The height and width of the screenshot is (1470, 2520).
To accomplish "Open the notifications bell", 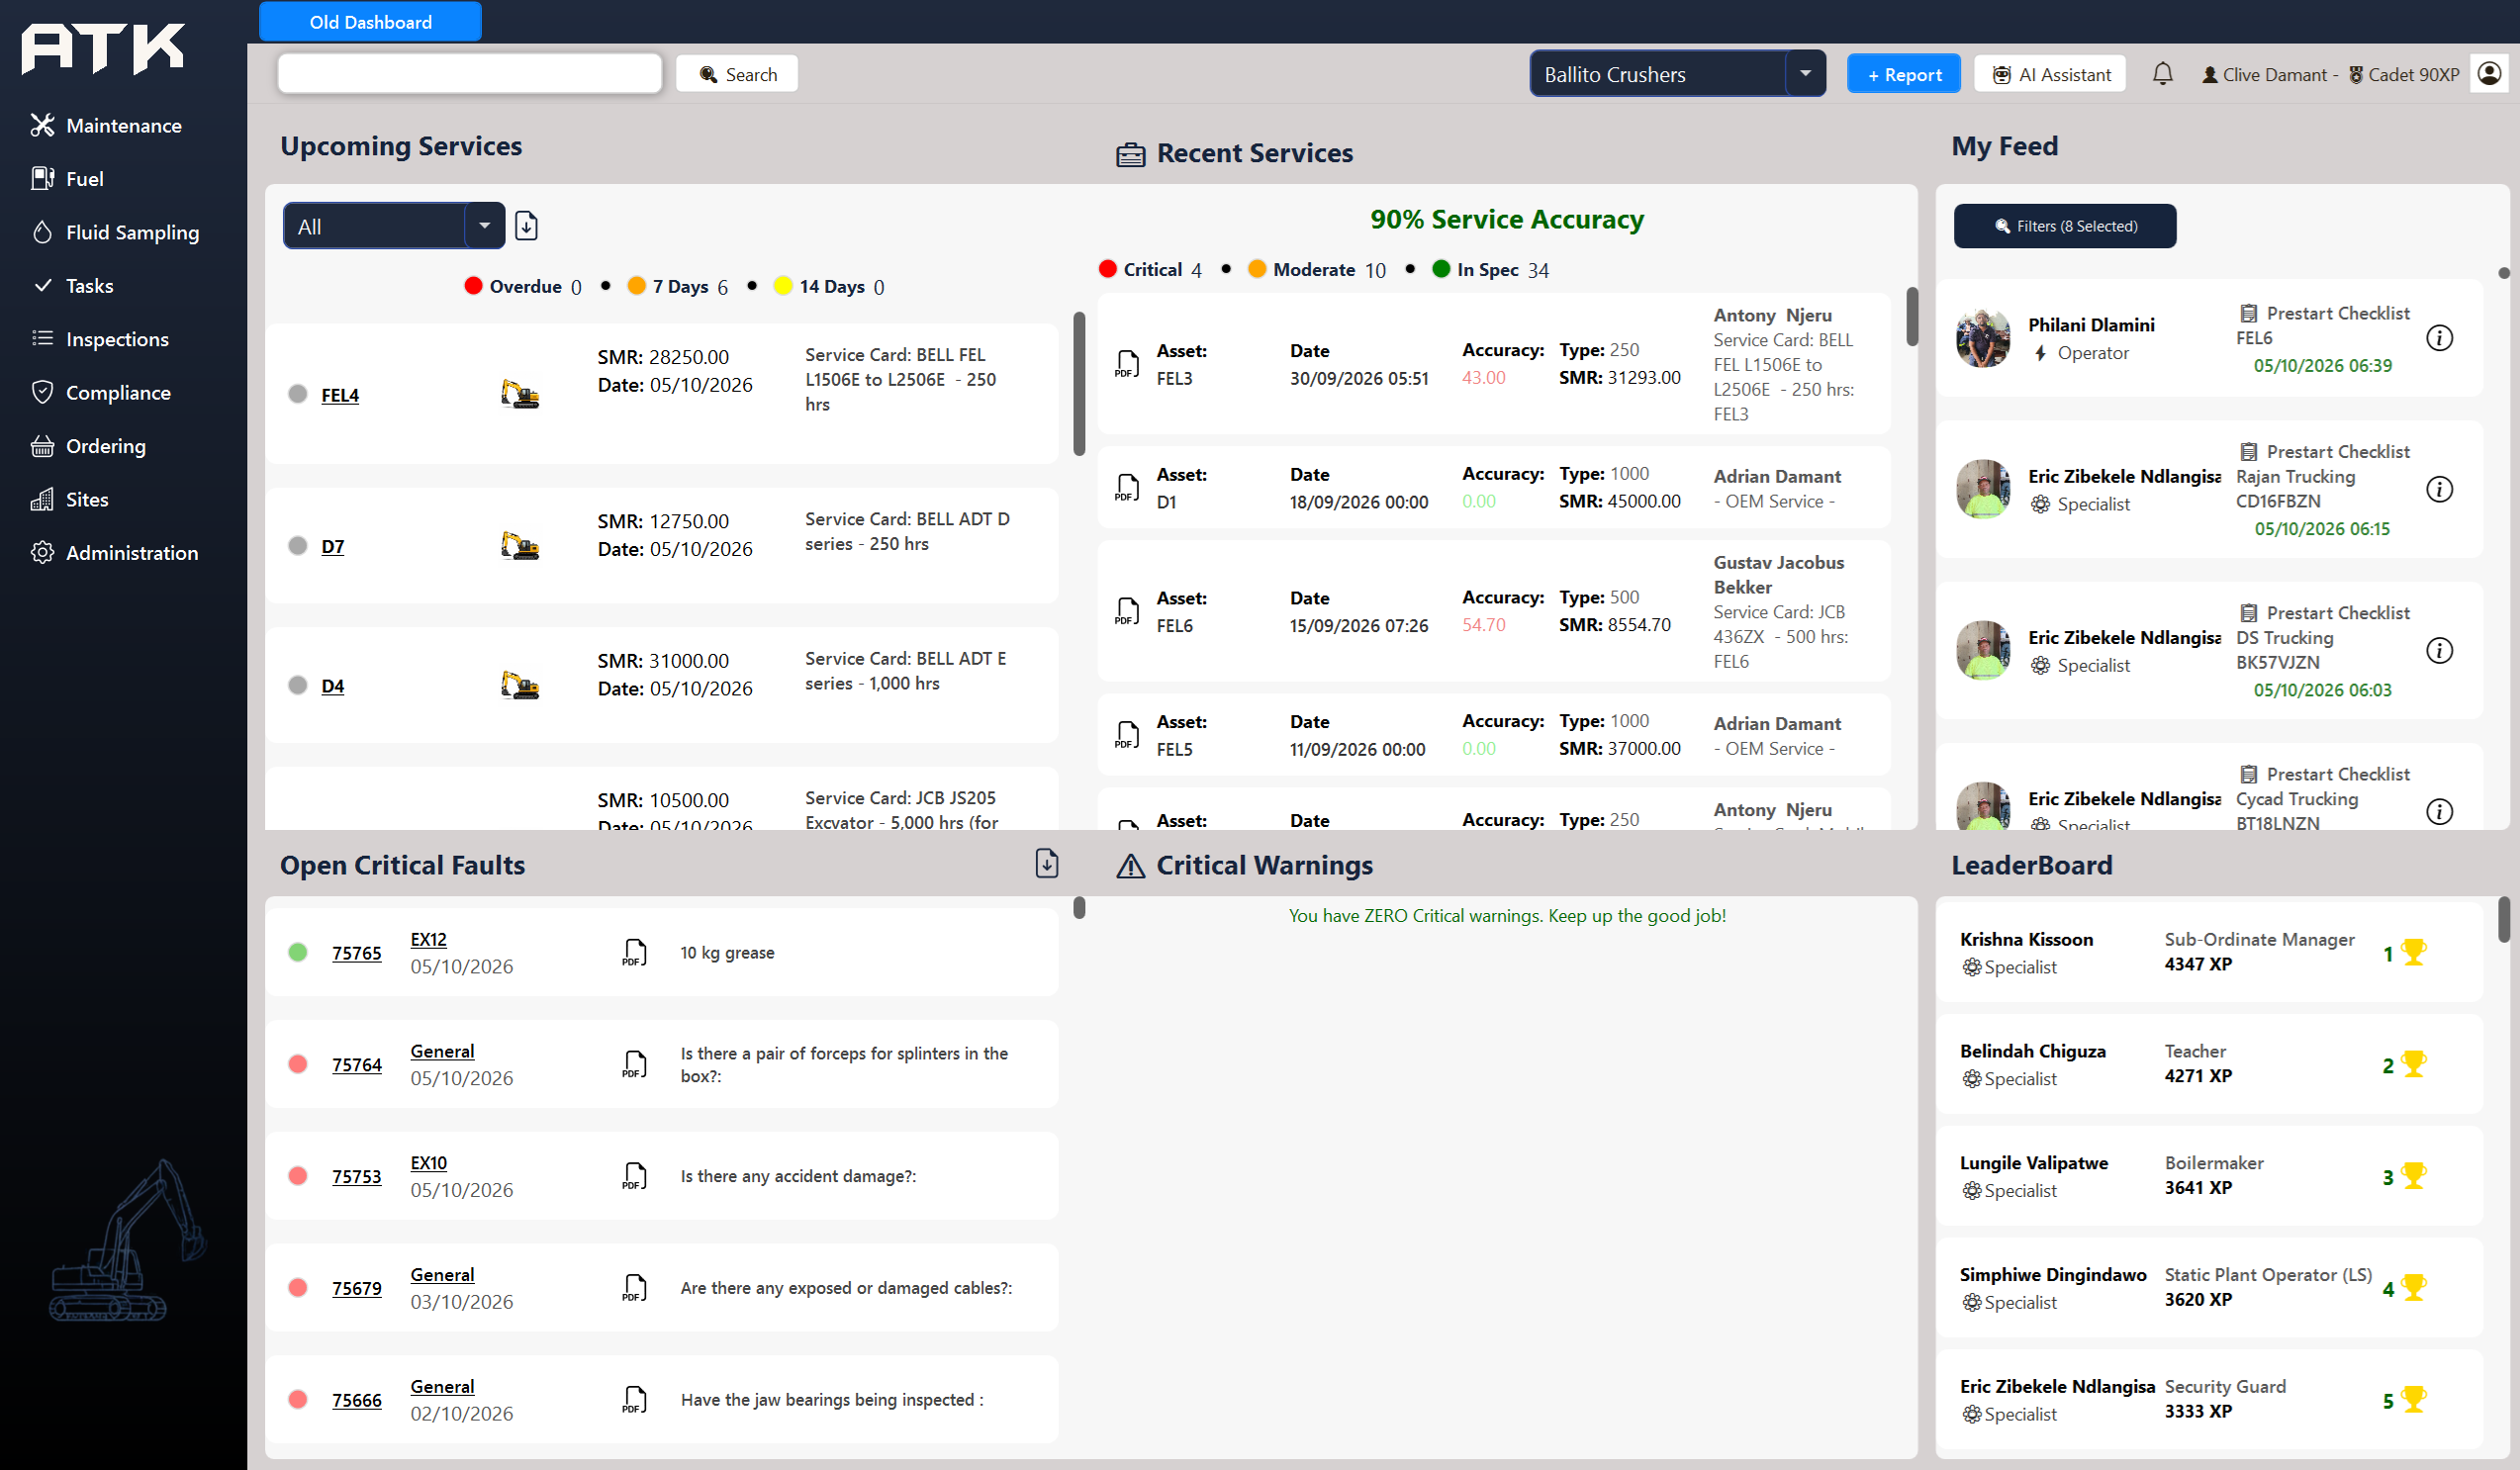I will click(2162, 74).
